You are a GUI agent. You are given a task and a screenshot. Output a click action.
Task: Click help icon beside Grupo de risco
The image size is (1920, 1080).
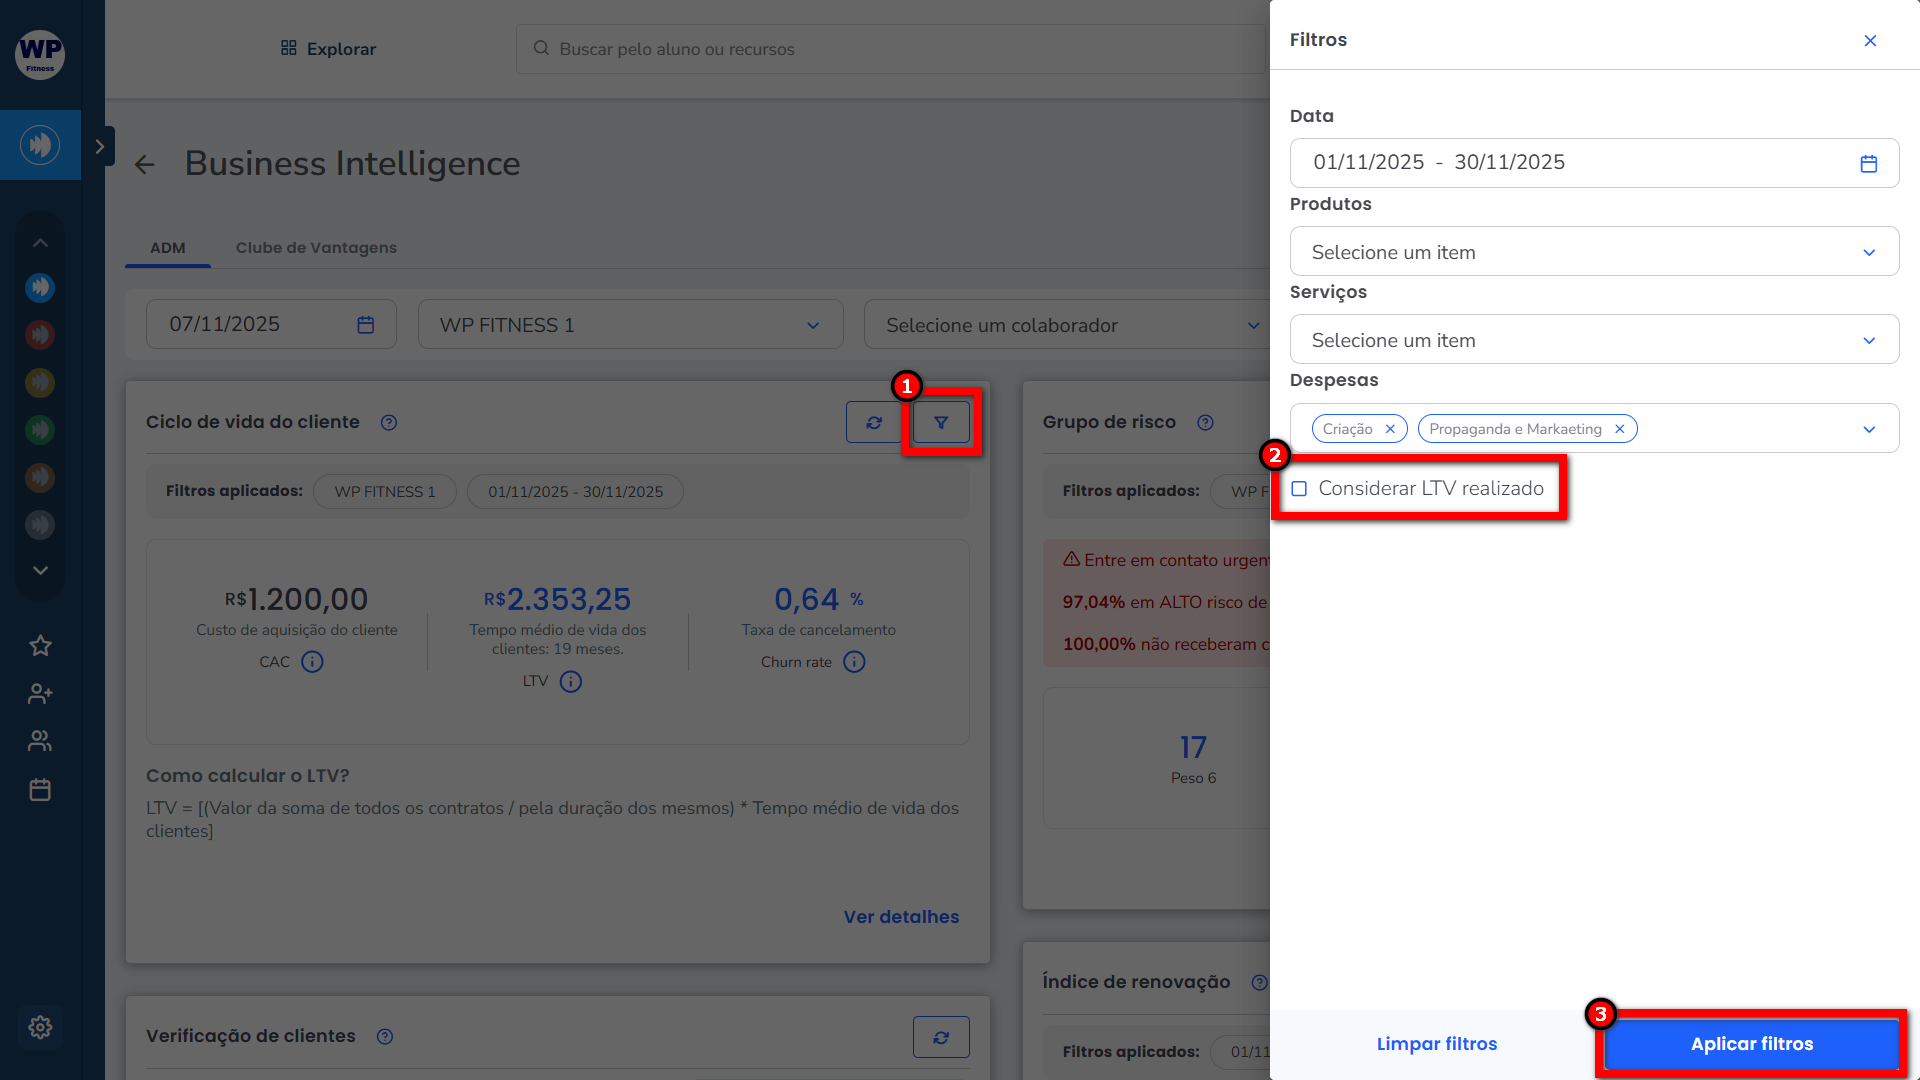pos(1205,423)
